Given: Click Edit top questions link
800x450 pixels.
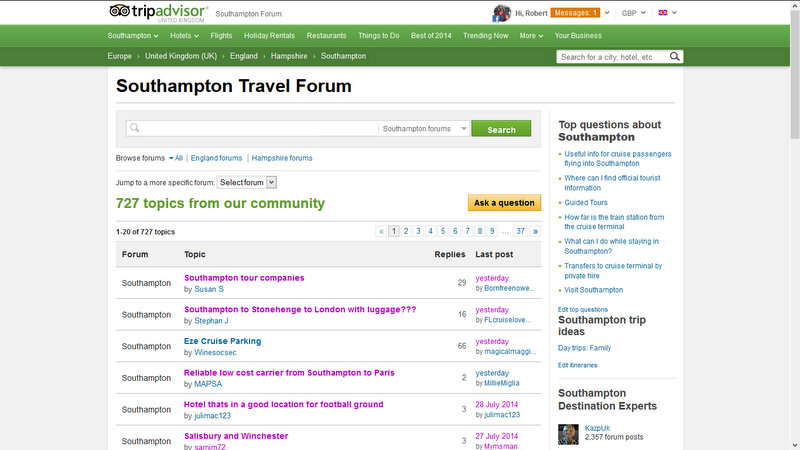Looking at the screenshot, I should click(583, 310).
